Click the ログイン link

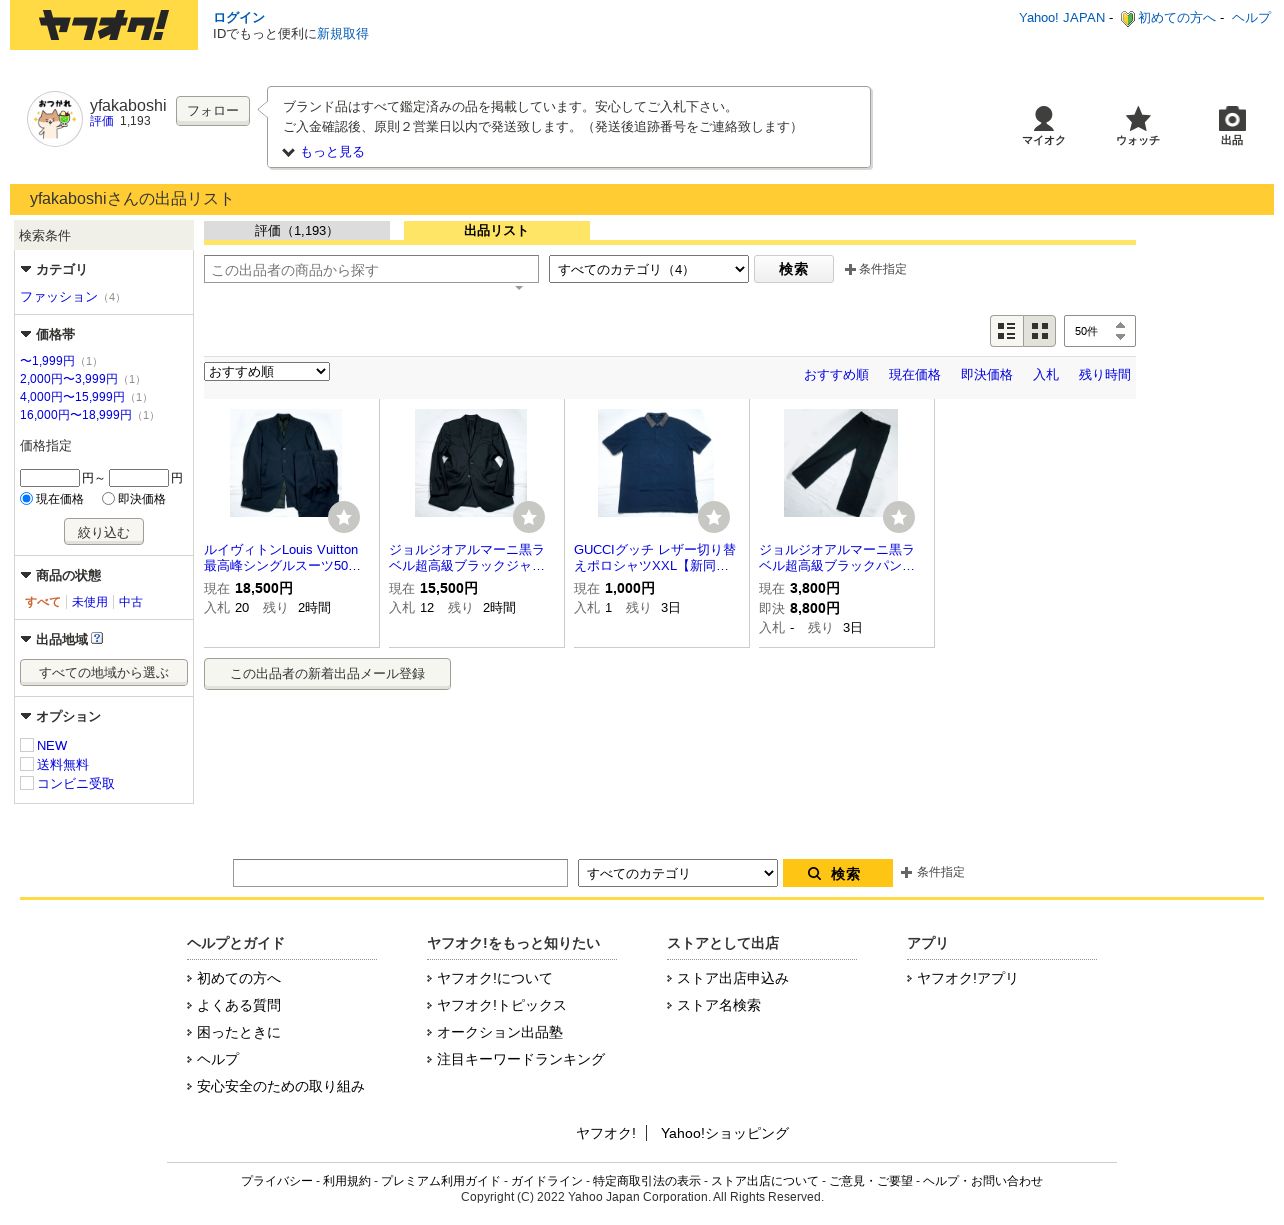pyautogui.click(x=239, y=18)
